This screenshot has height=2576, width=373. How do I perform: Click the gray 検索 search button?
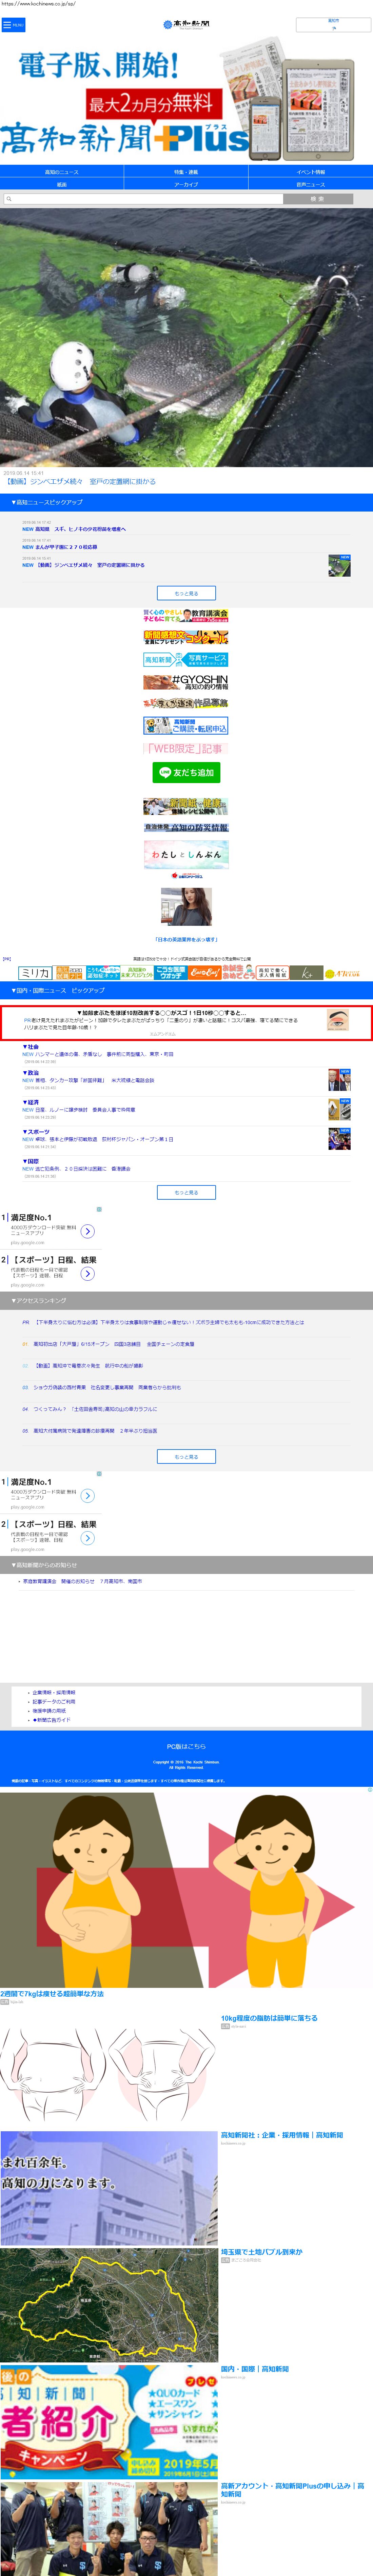(318, 199)
